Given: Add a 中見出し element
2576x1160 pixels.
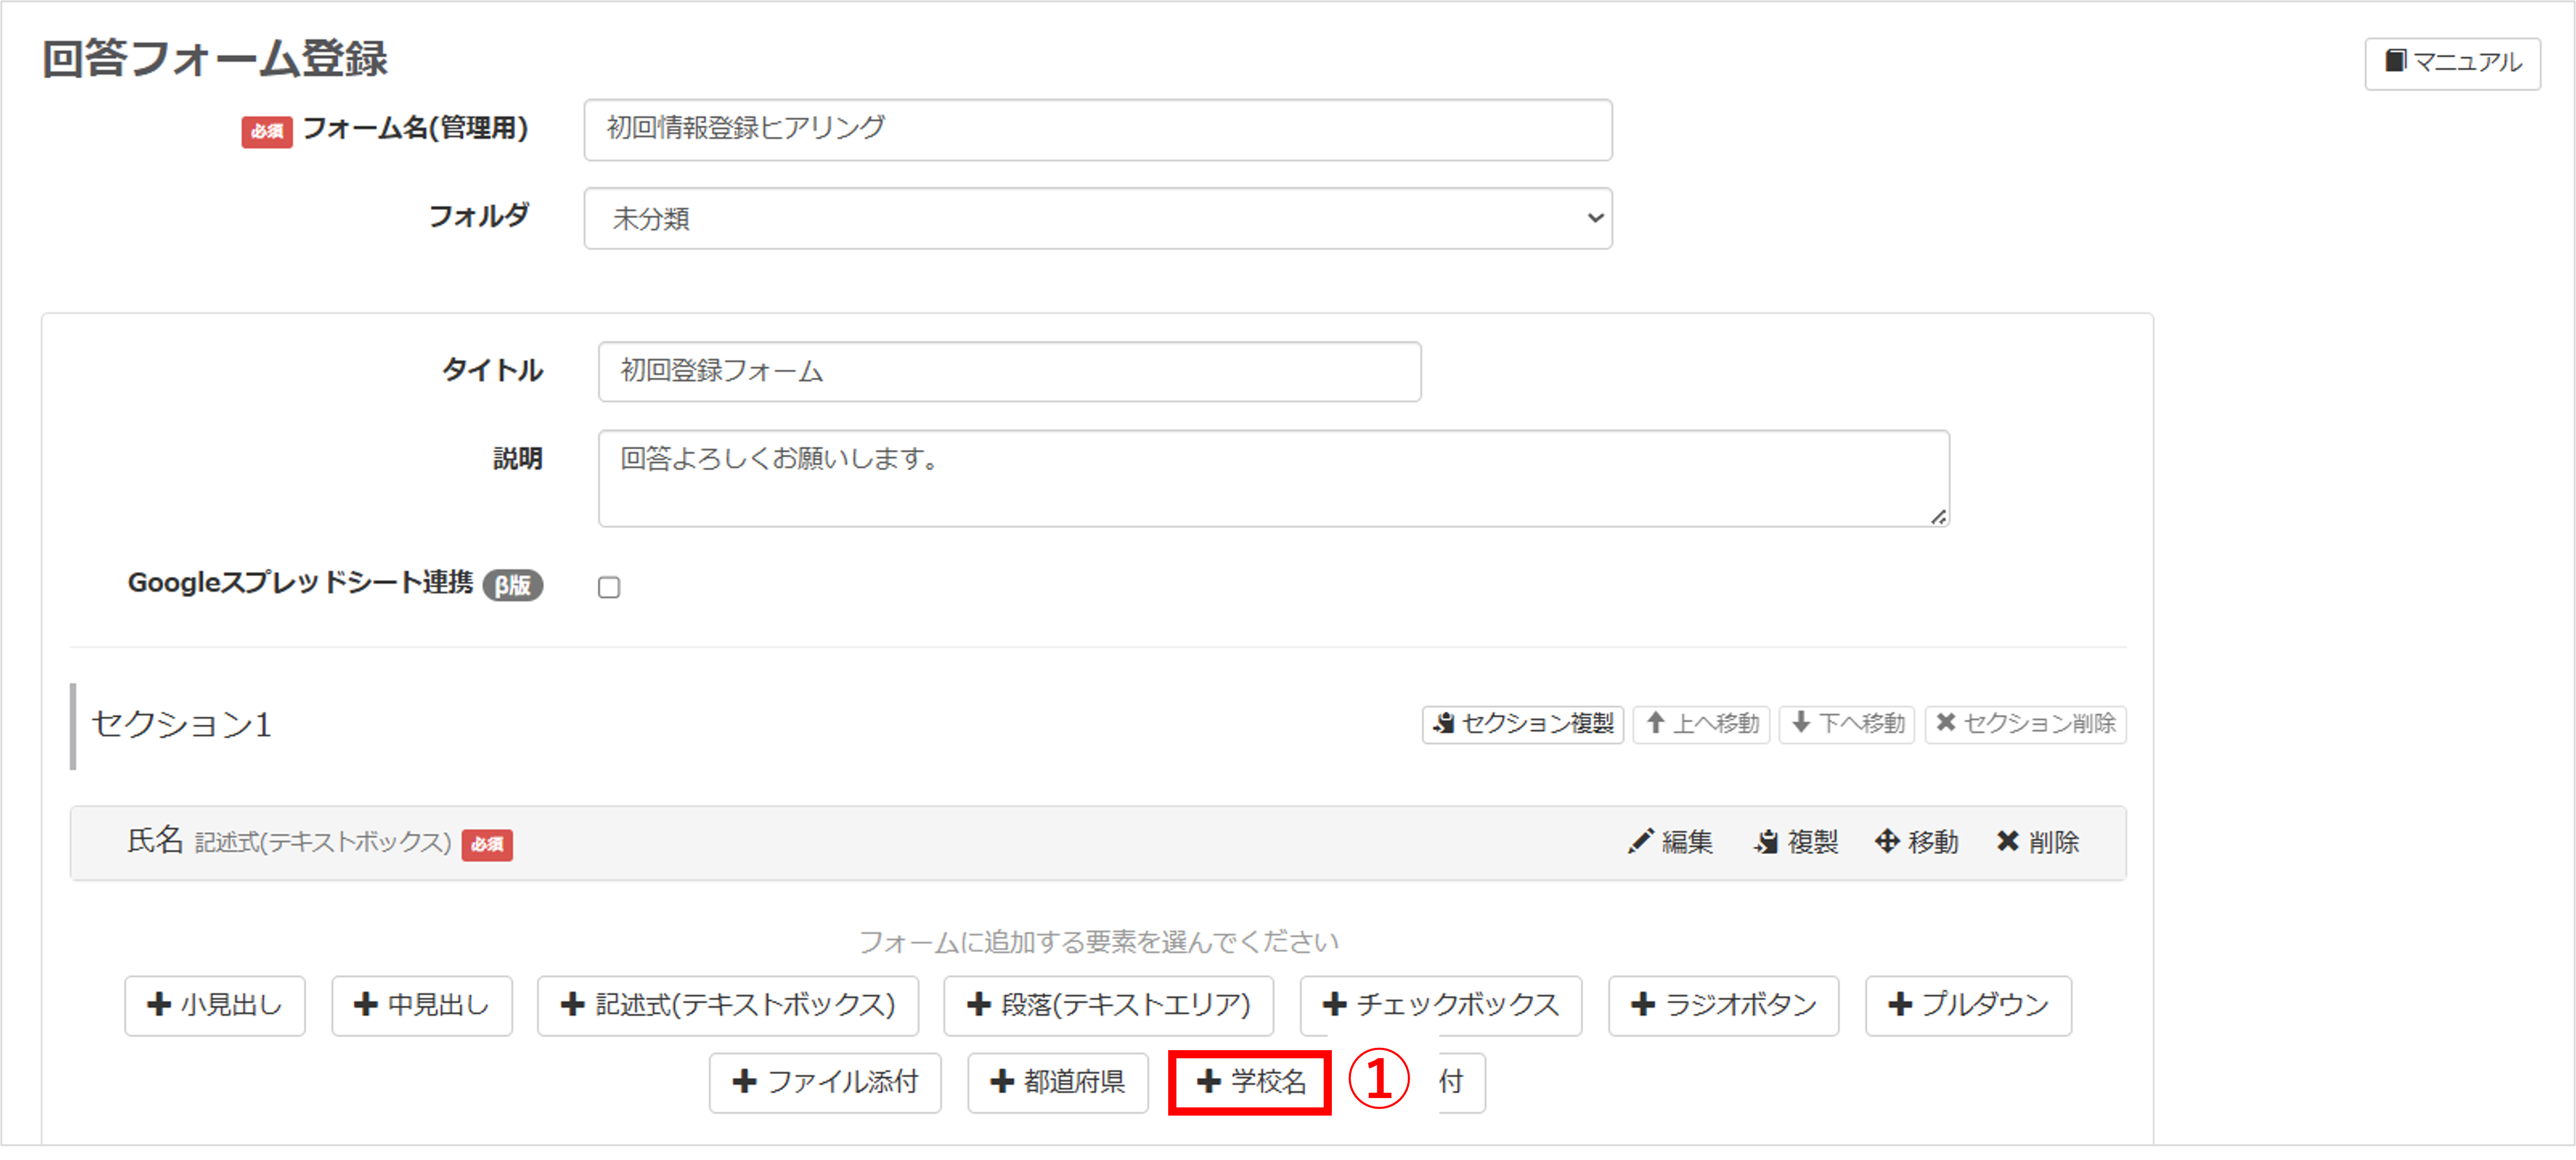Looking at the screenshot, I should point(422,1005).
